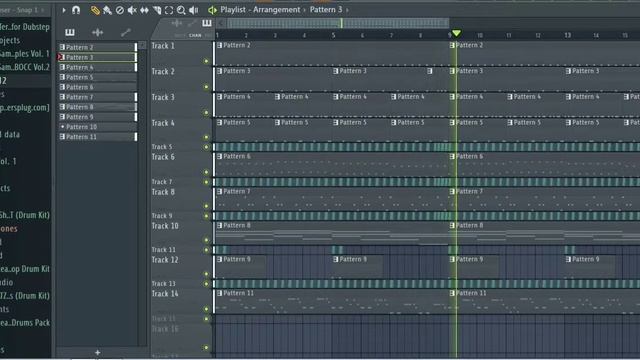Toggle mute switch on Track 2
The width and height of the screenshot is (640, 360).
click(206, 87)
